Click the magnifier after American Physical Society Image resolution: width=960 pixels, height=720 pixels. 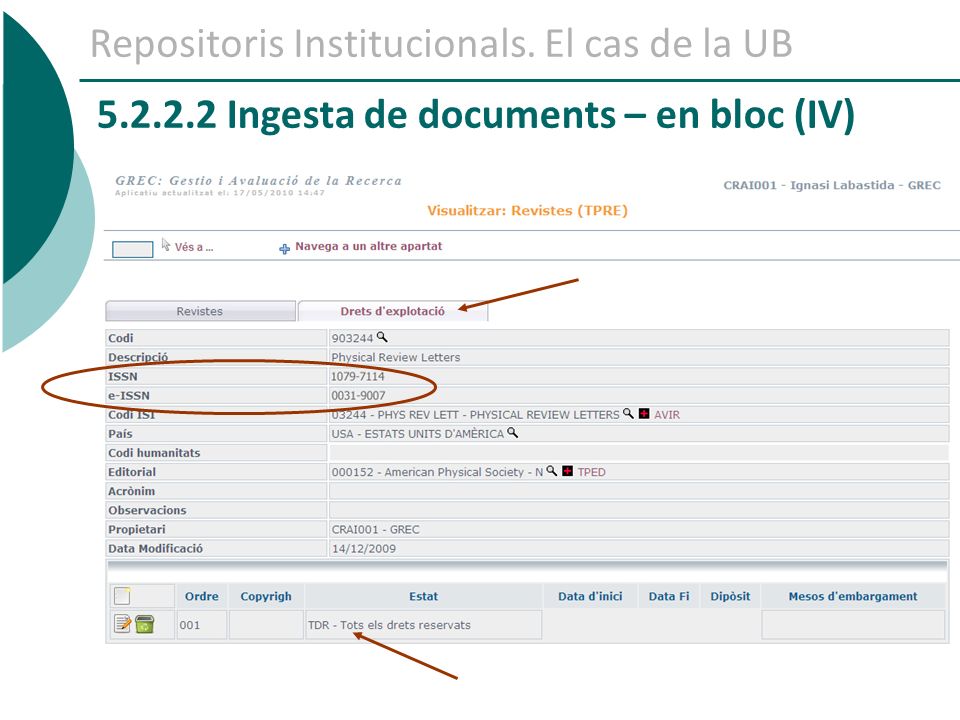[552, 471]
